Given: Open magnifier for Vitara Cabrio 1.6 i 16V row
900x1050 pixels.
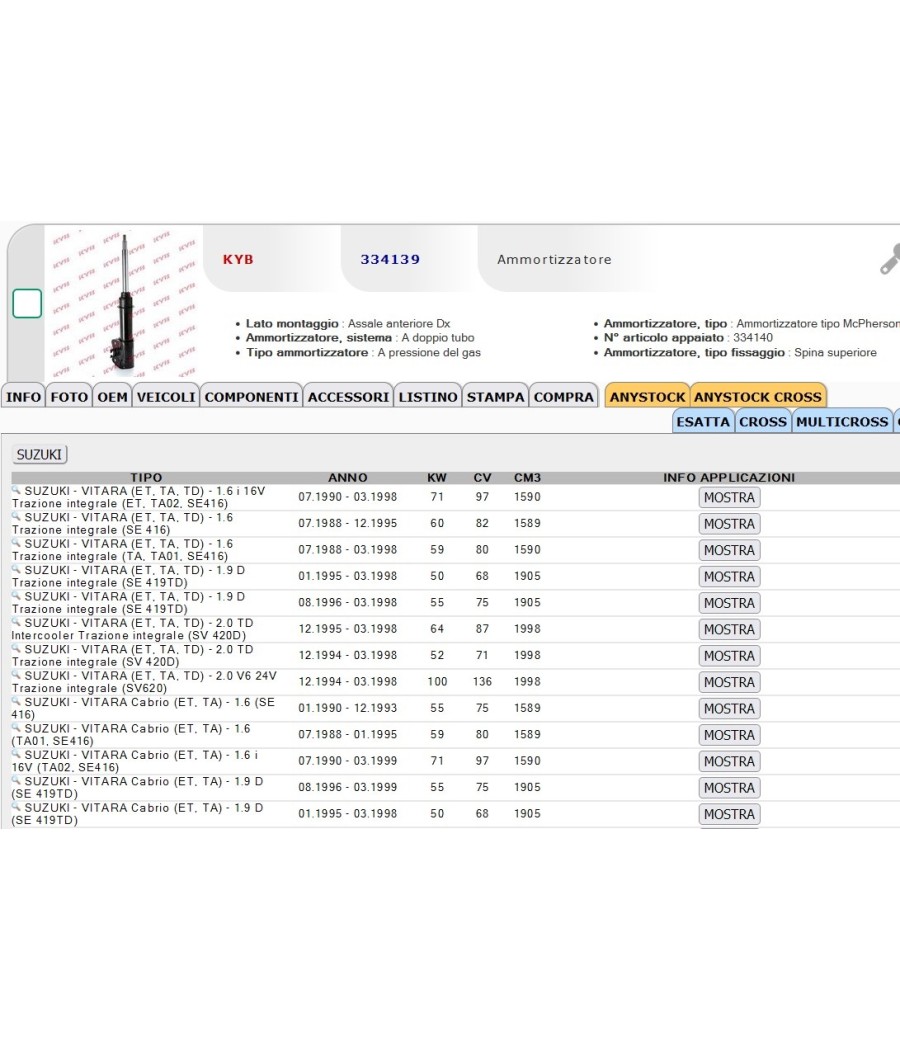Looking at the screenshot, I should coord(17,754).
